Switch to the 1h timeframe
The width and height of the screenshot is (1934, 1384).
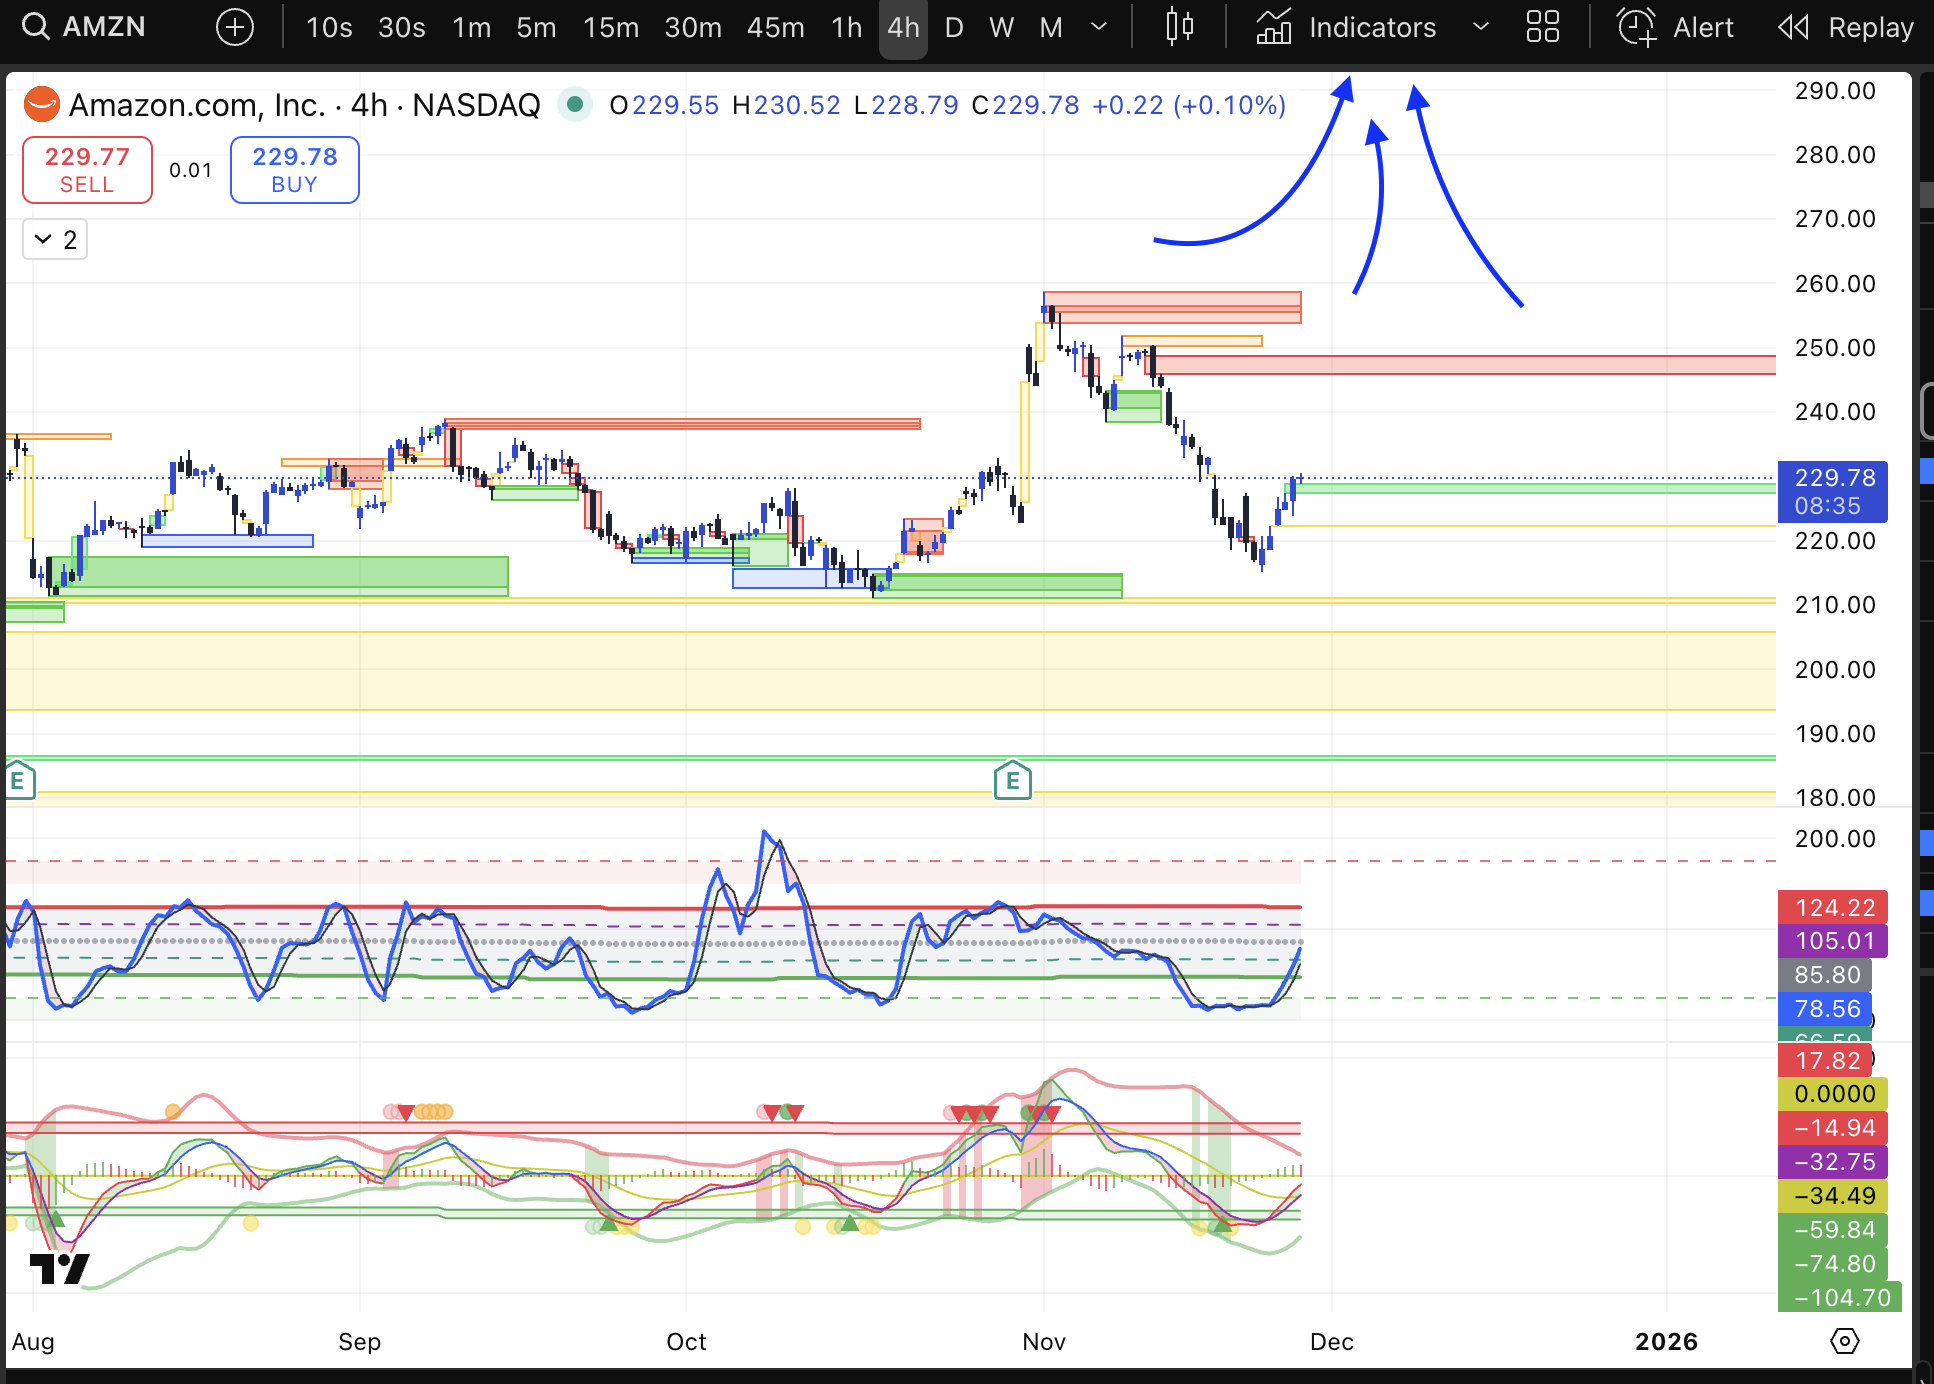coord(846,27)
